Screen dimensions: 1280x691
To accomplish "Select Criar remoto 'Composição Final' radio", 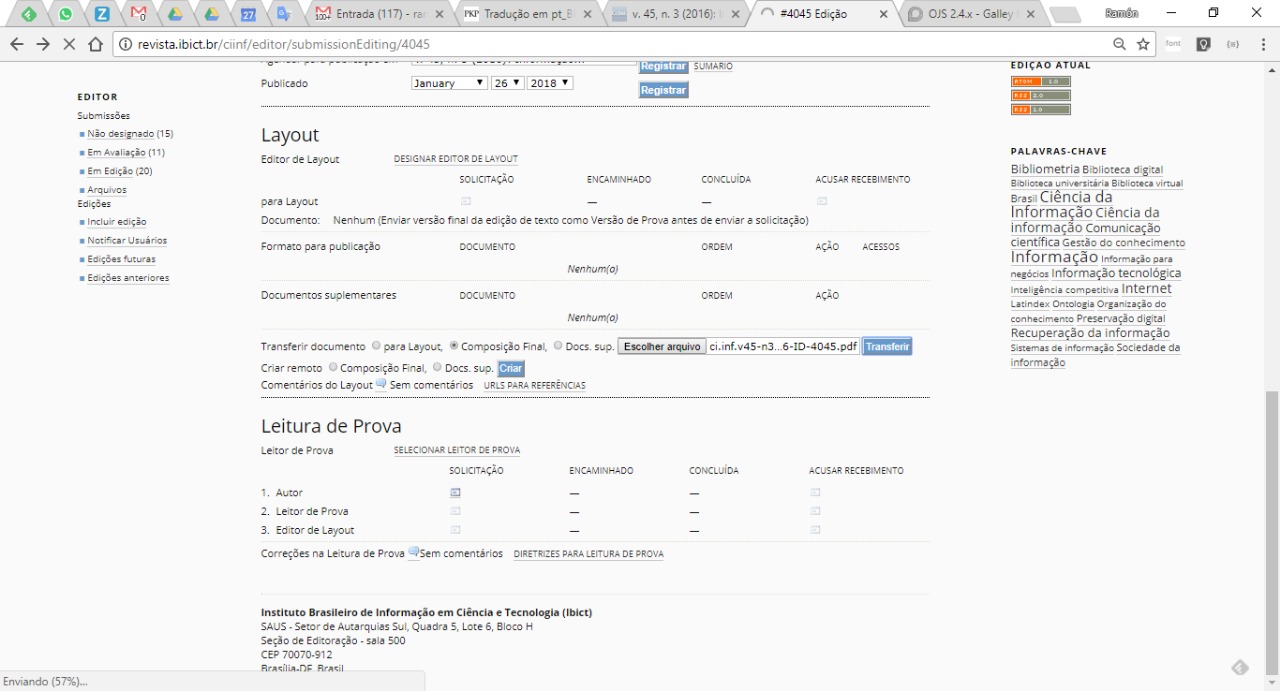I will (333, 367).
